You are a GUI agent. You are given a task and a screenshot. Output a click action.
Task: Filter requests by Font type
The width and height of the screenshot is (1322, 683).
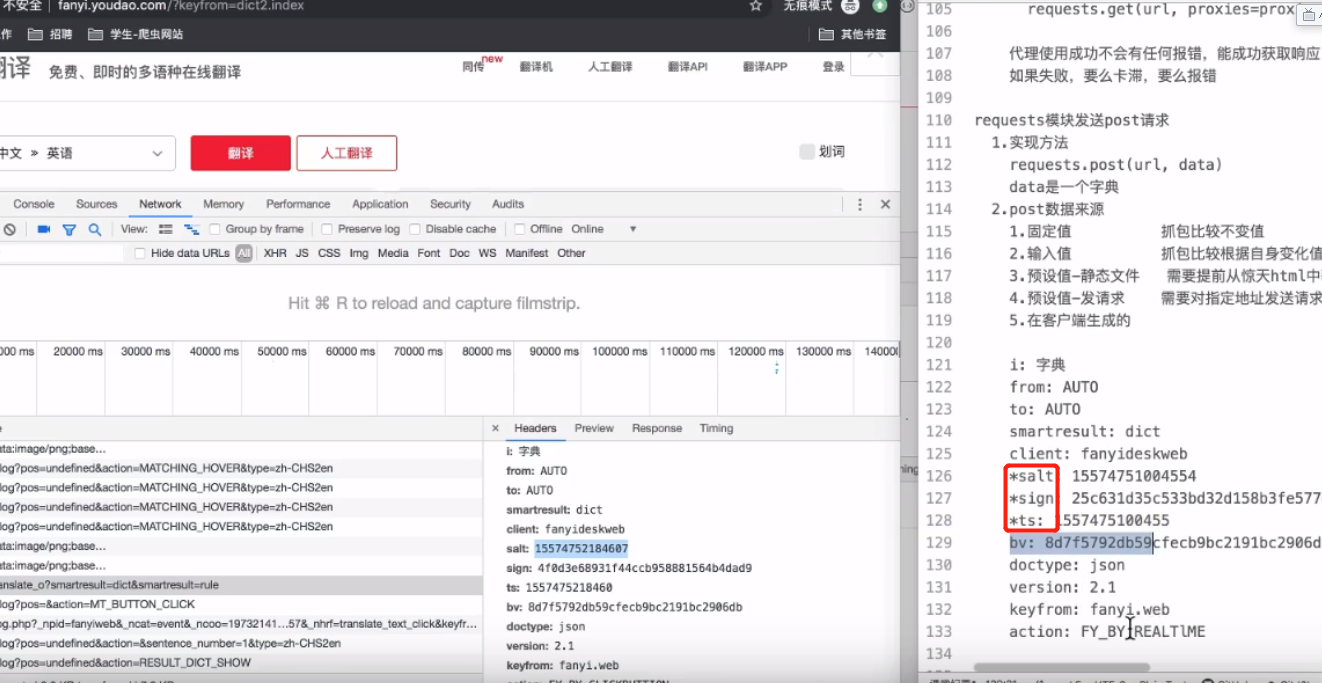coord(429,253)
